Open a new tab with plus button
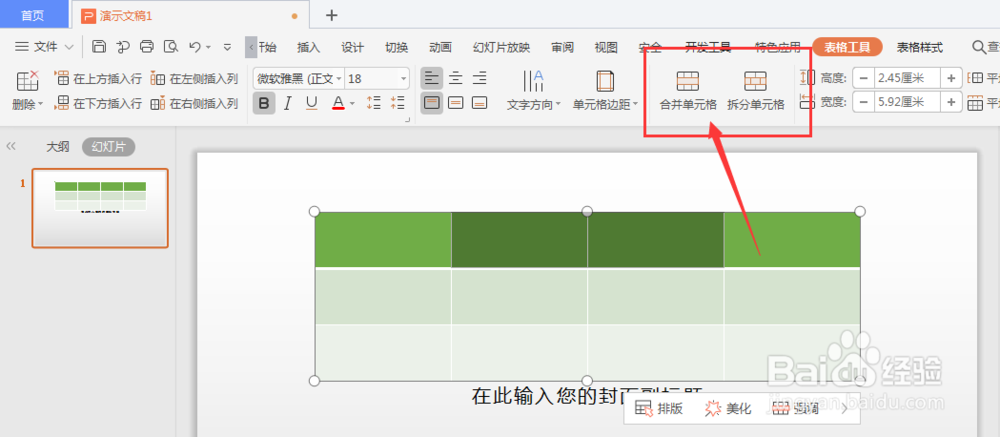Viewport: 1000px width, 437px height. pos(332,15)
